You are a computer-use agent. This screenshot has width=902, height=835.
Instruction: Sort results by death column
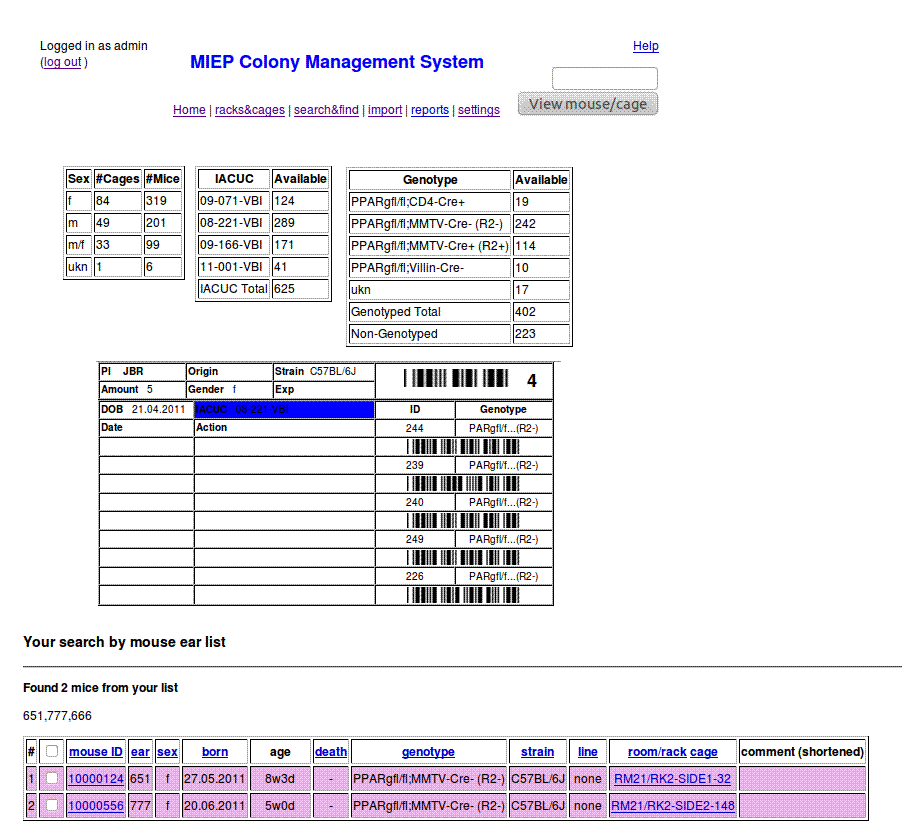(x=331, y=752)
